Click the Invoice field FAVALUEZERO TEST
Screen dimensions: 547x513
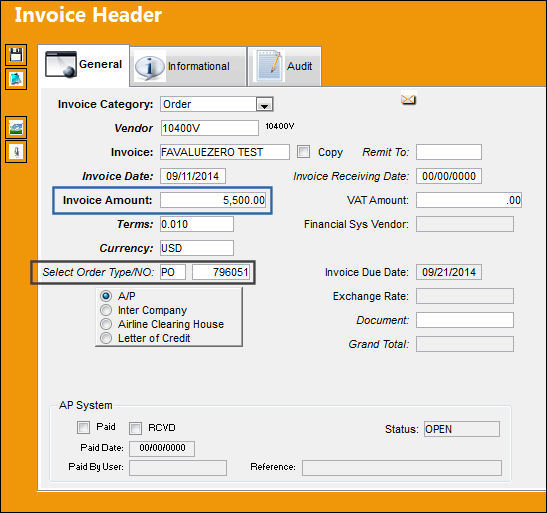[225, 152]
